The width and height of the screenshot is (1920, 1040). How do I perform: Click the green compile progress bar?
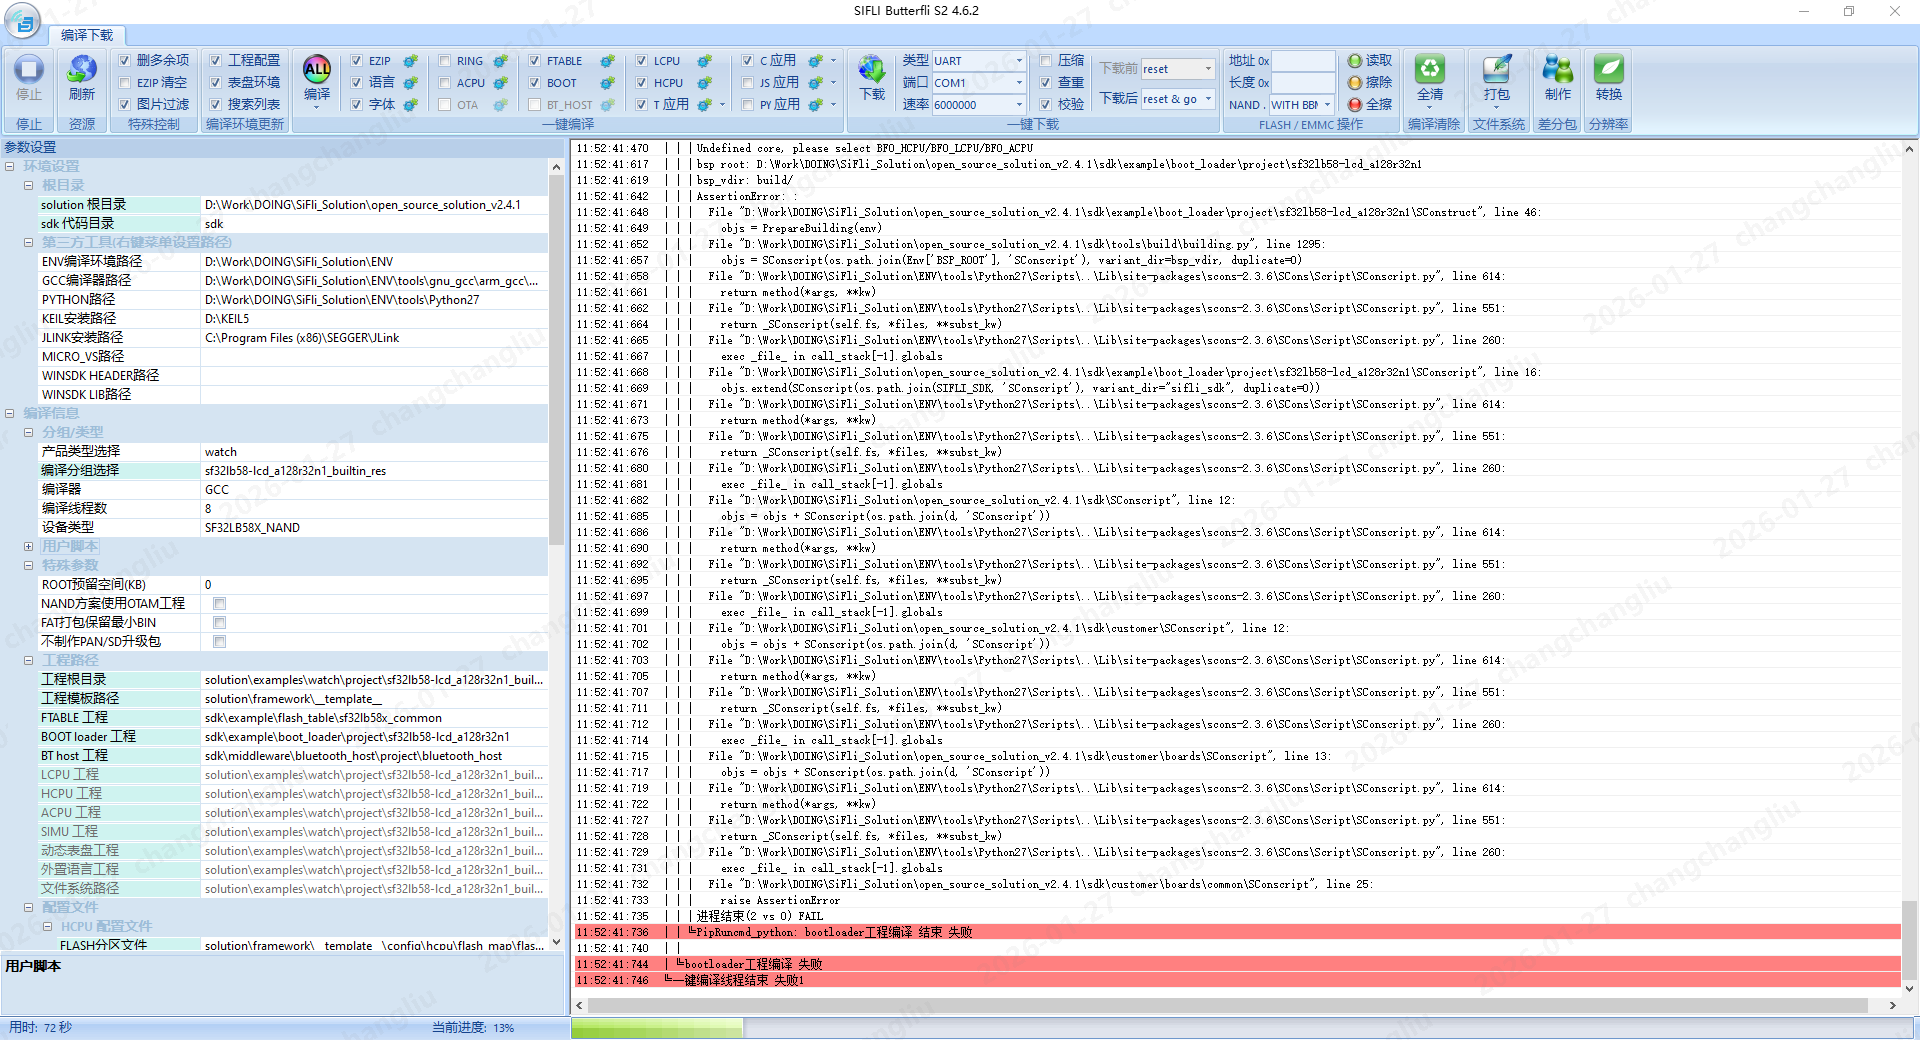coord(656,1028)
